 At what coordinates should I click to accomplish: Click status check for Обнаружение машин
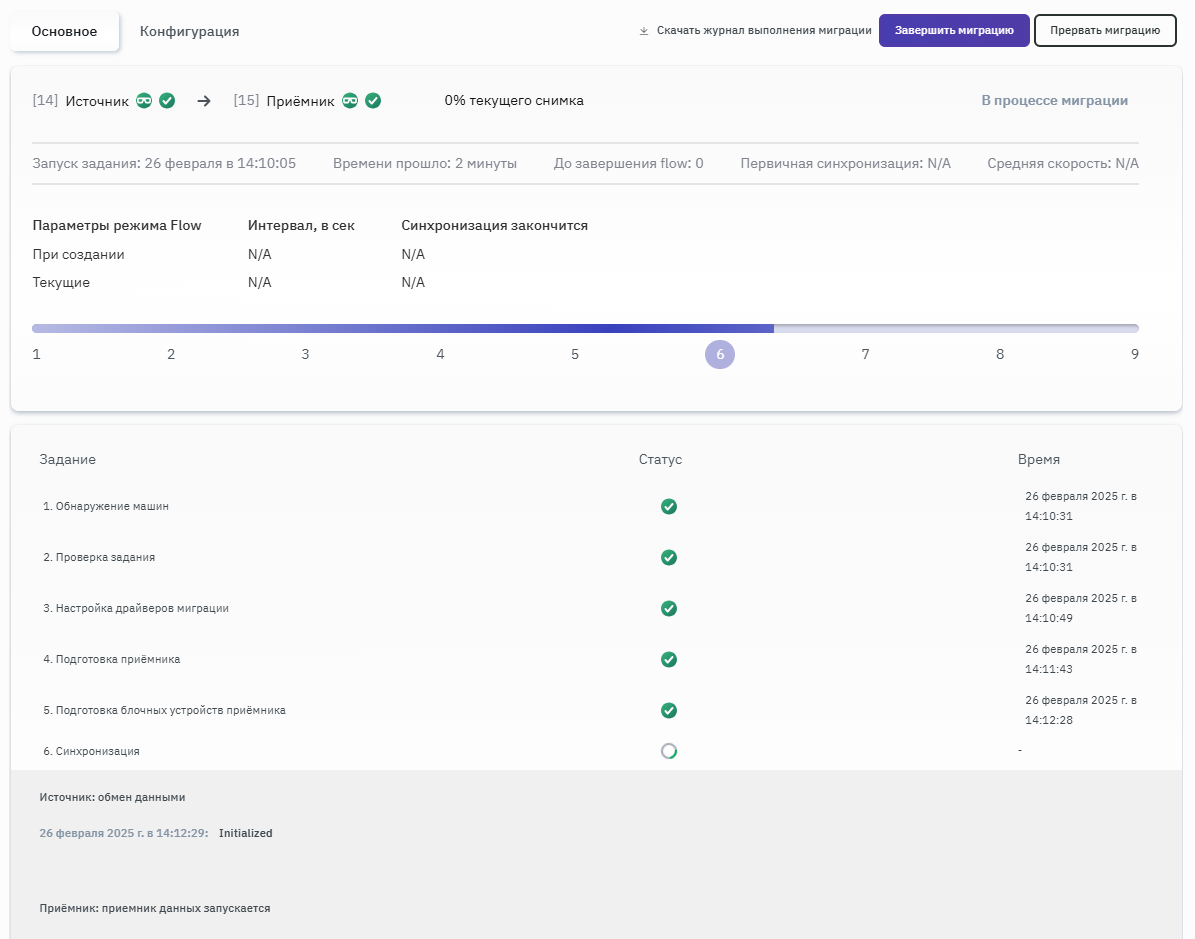click(x=669, y=507)
